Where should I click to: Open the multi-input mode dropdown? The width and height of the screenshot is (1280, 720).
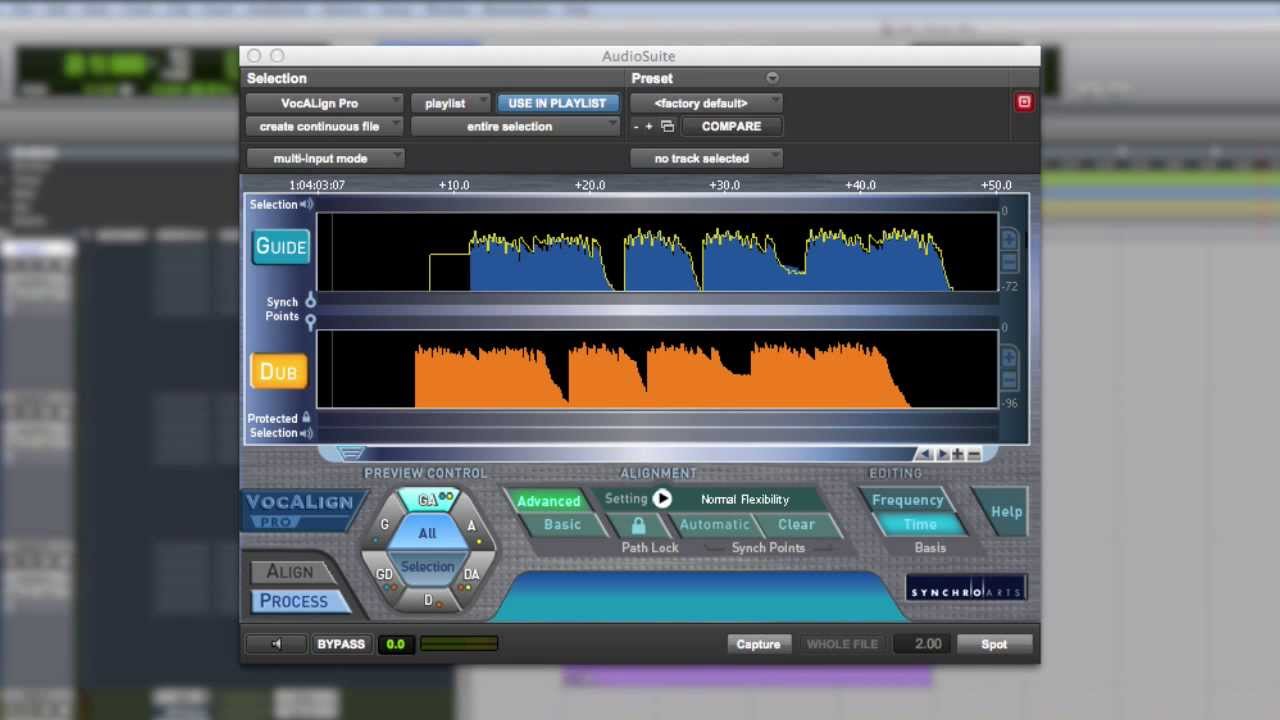point(325,158)
